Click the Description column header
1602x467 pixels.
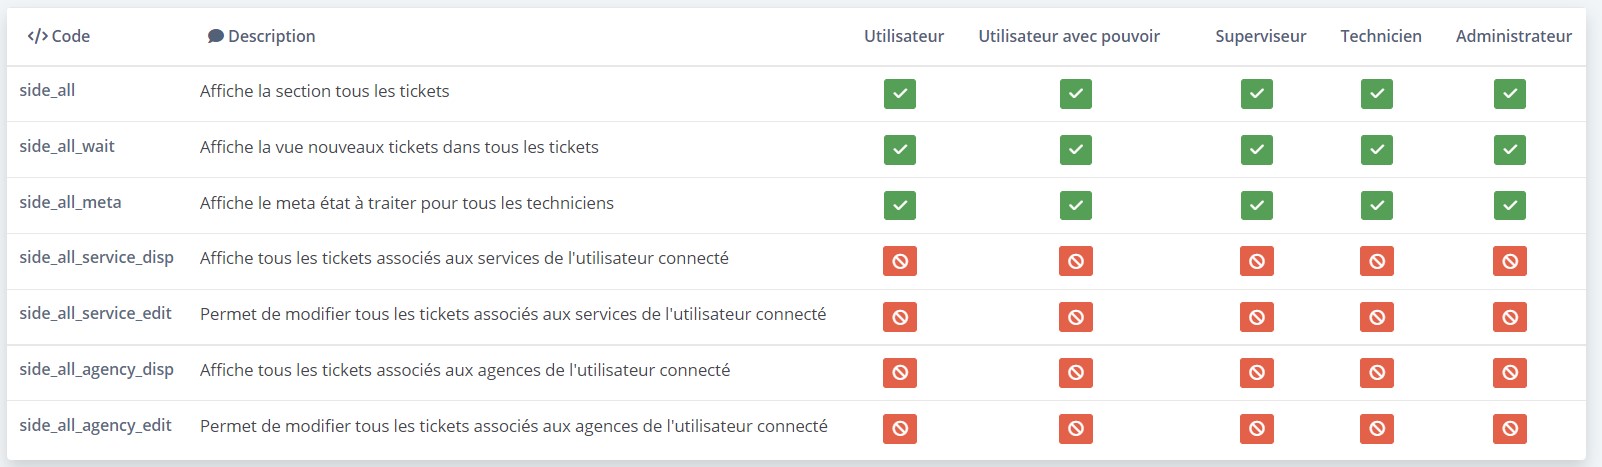coord(262,36)
